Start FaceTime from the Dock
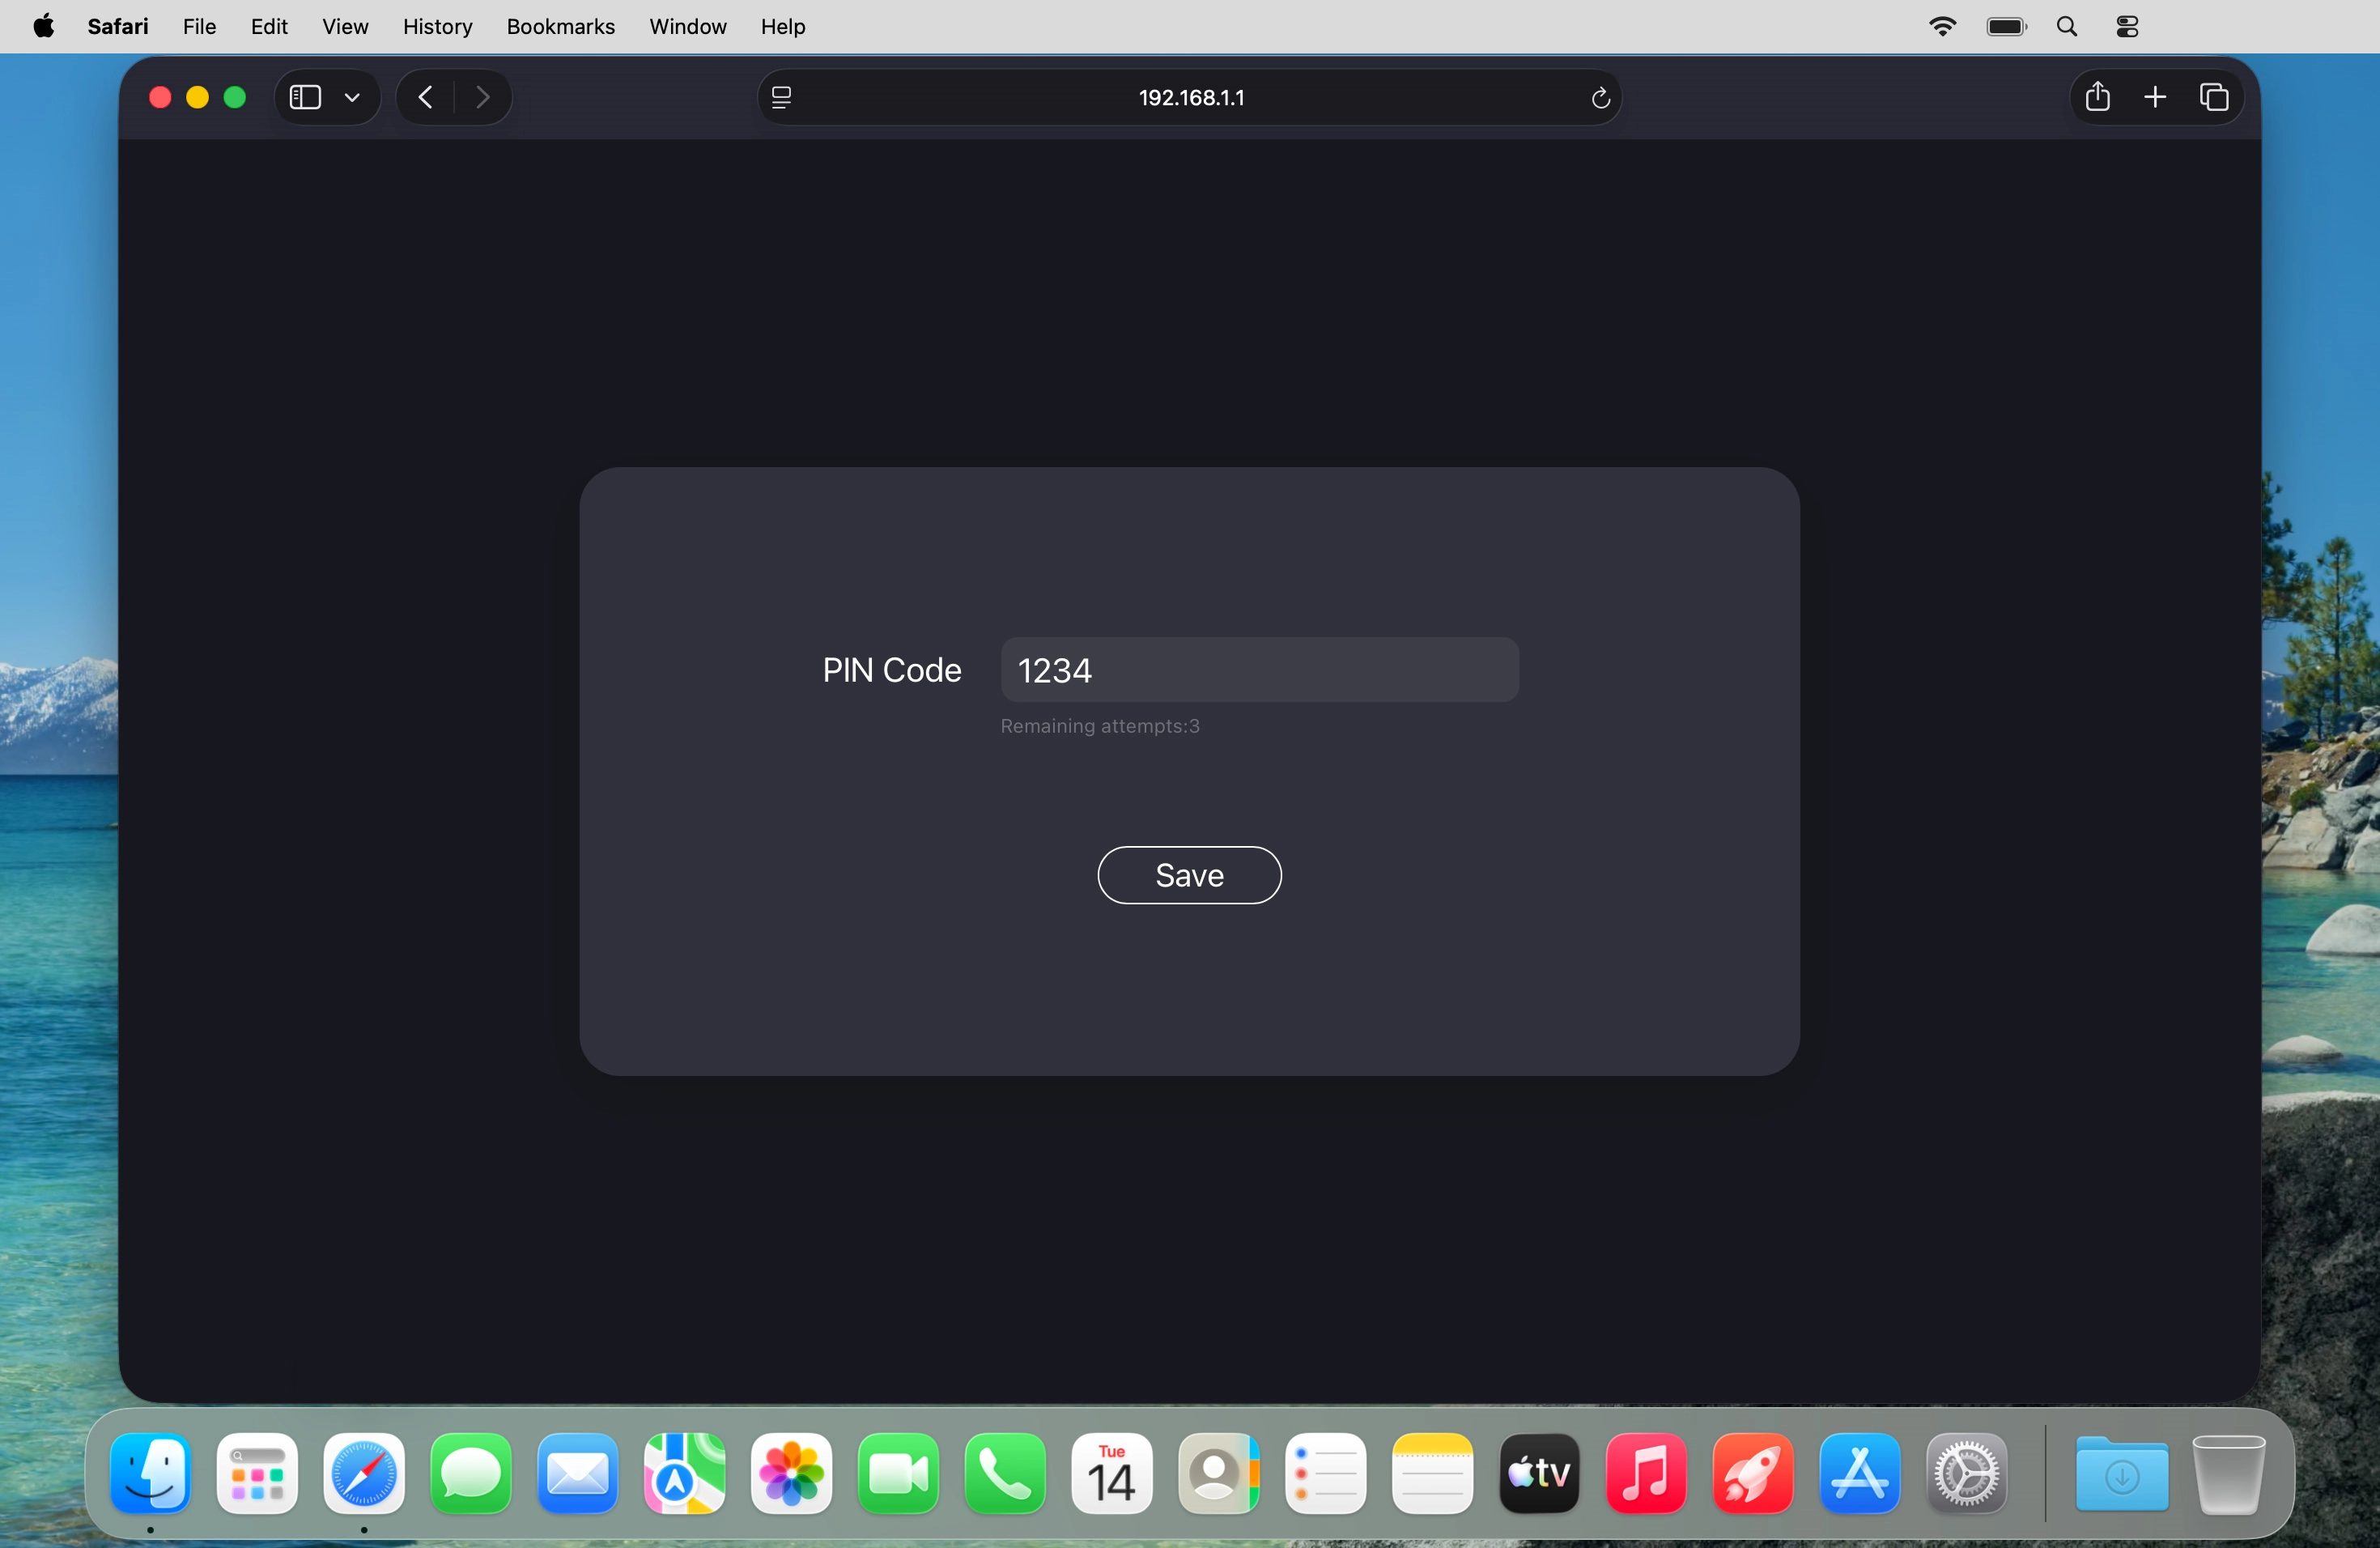Image resolution: width=2380 pixels, height=1548 pixels. tap(898, 1475)
